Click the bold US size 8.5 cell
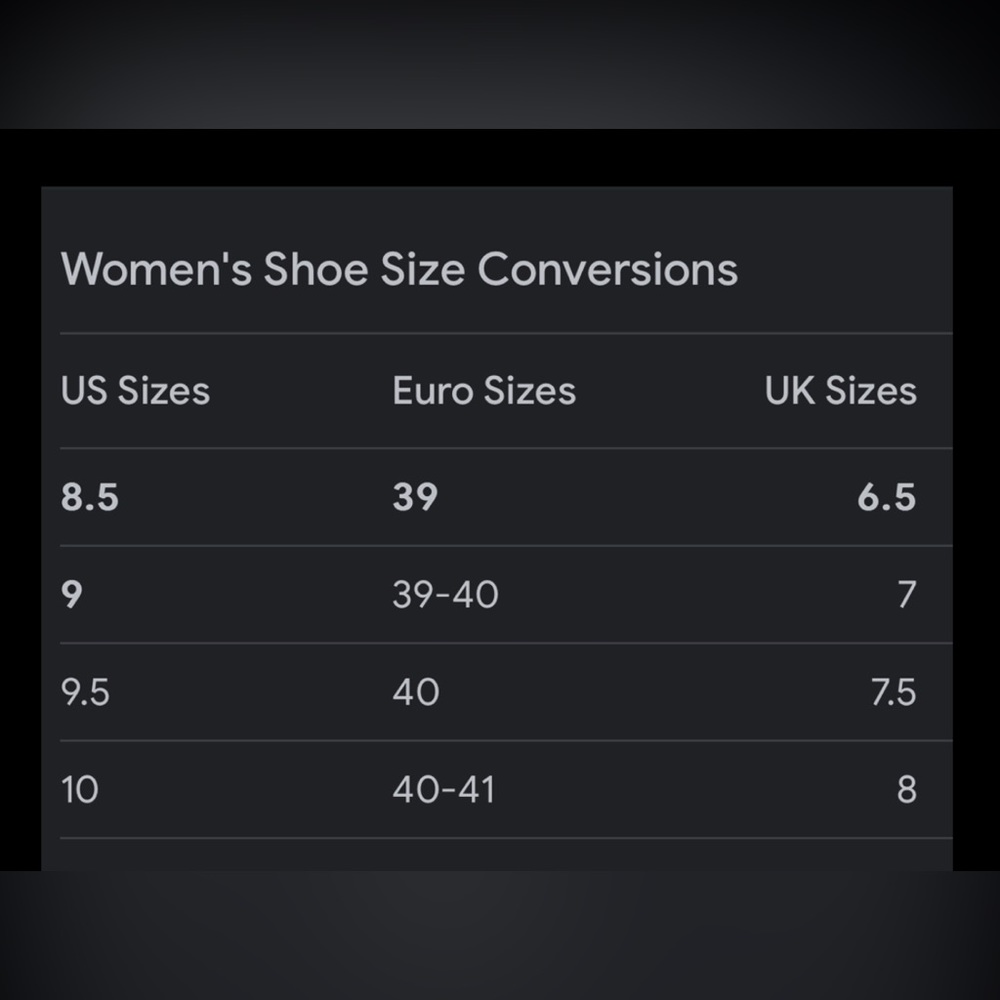This screenshot has width=1000, height=1000. tap(90, 497)
